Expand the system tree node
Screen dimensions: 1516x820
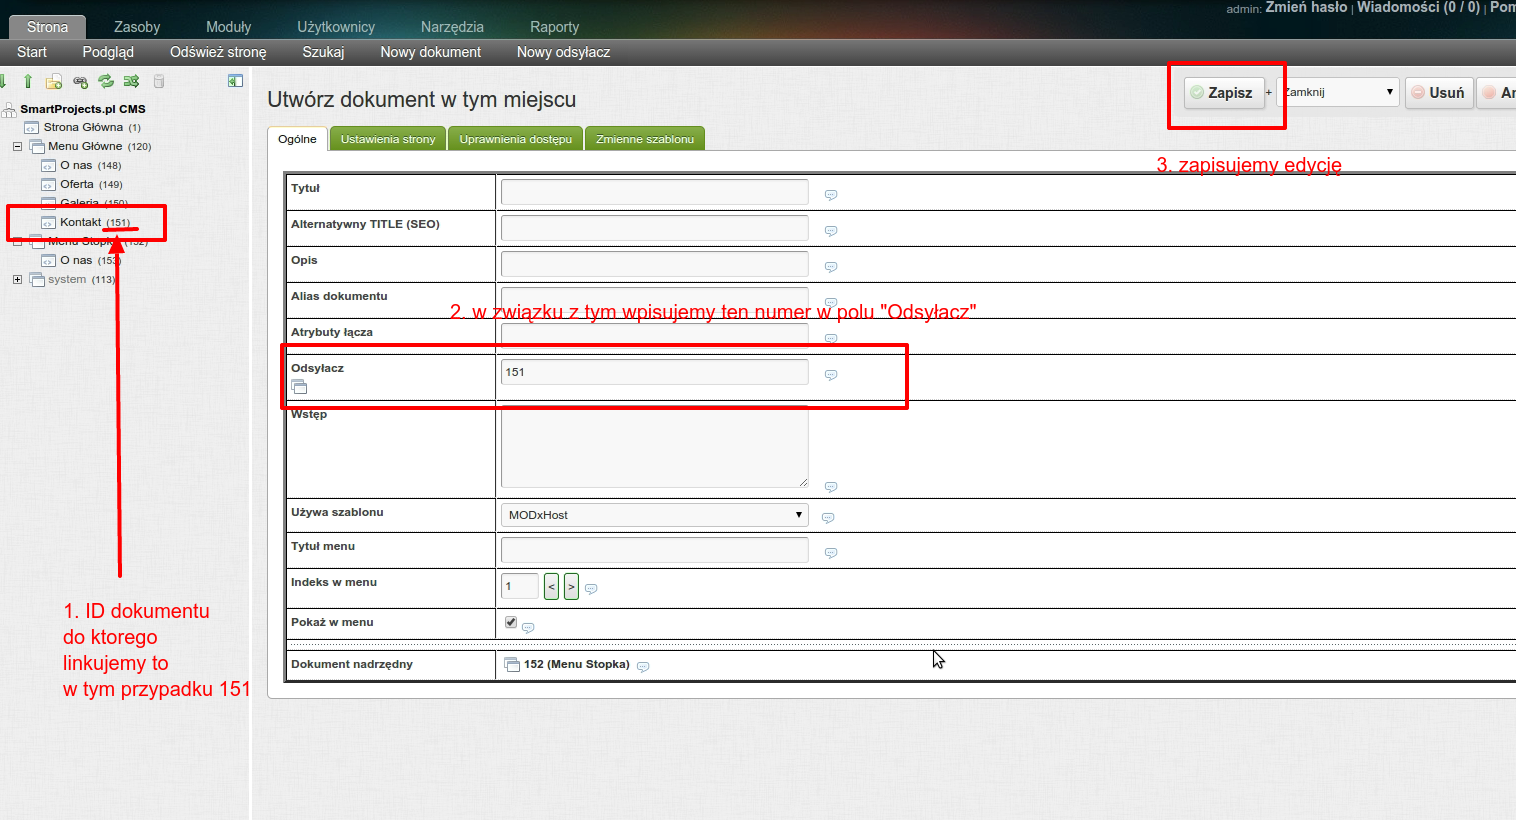pyautogui.click(x=17, y=279)
